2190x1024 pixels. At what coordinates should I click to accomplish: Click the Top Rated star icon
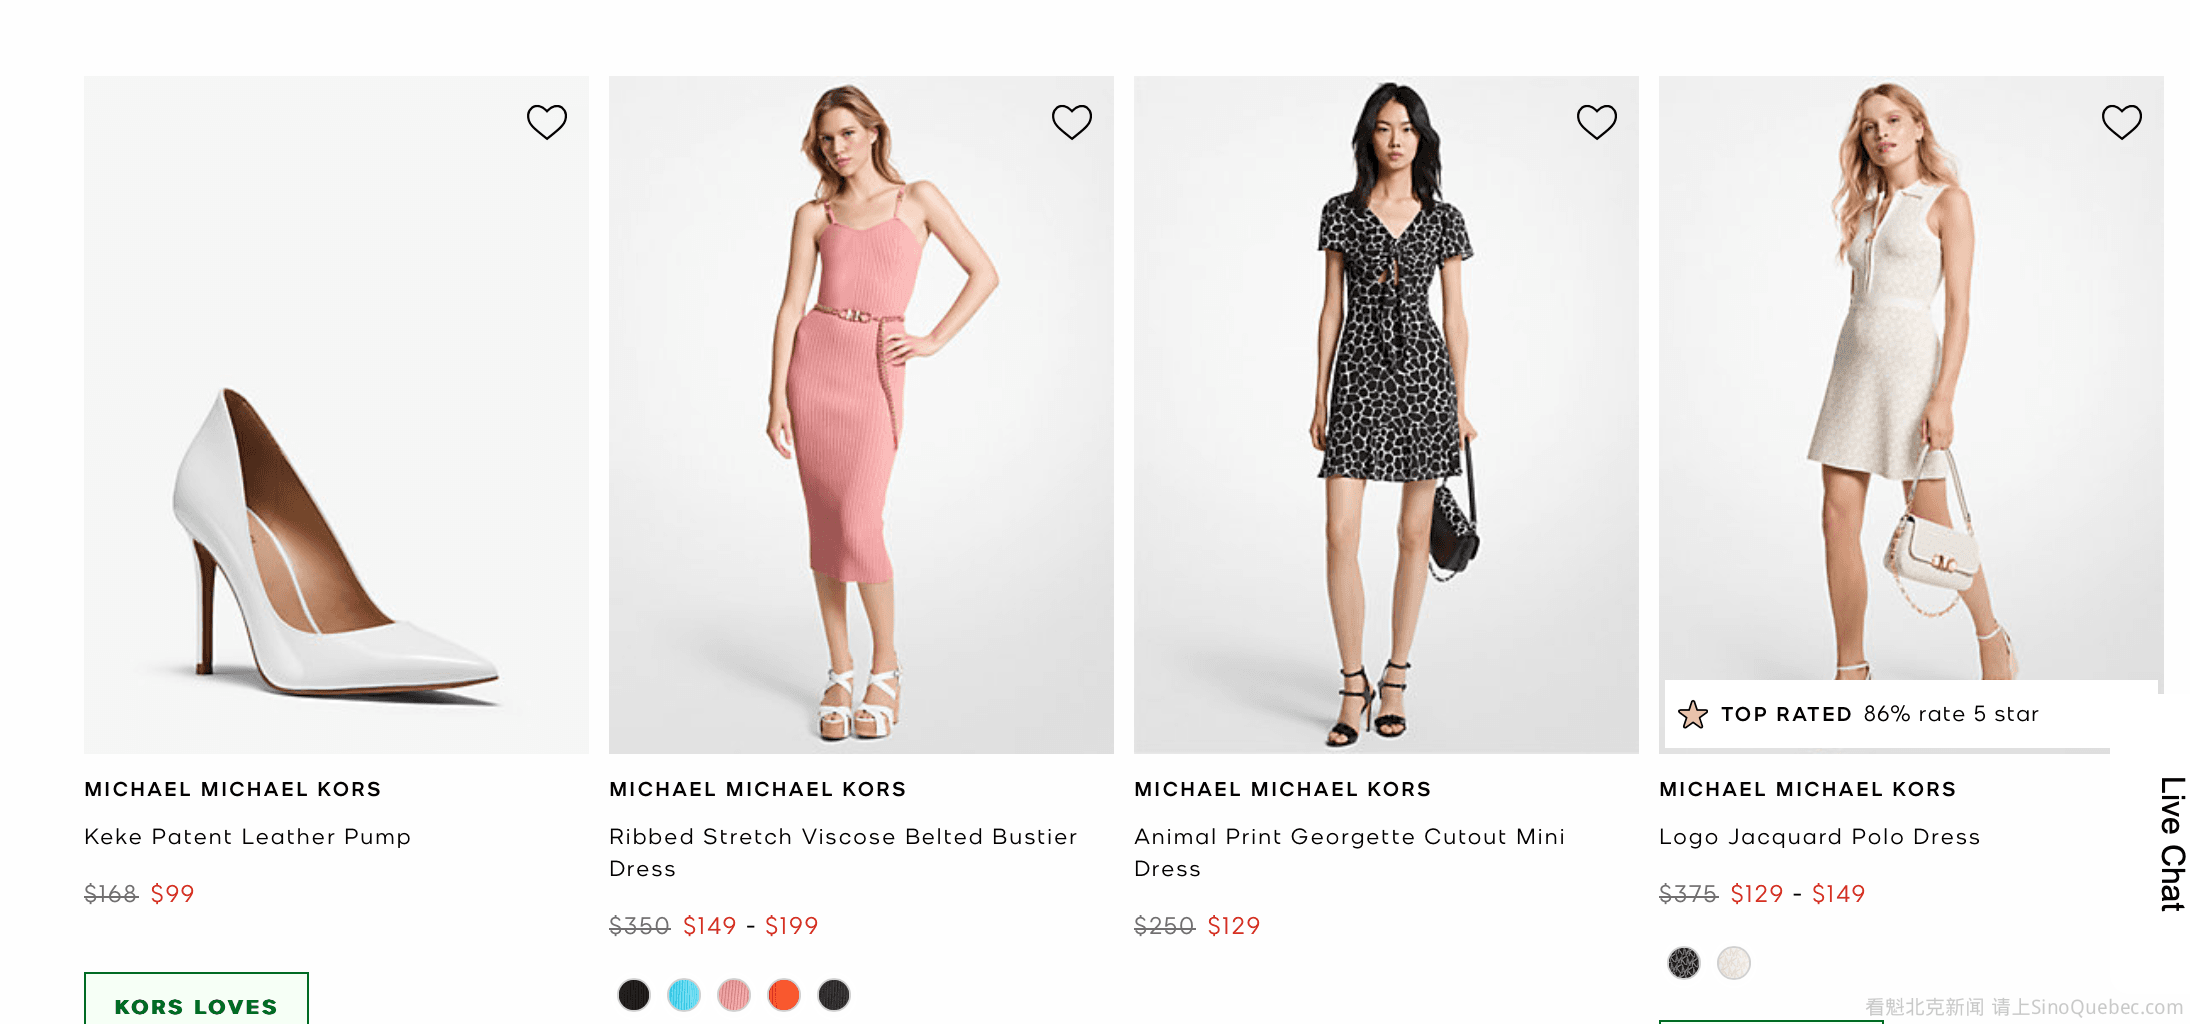[1693, 714]
